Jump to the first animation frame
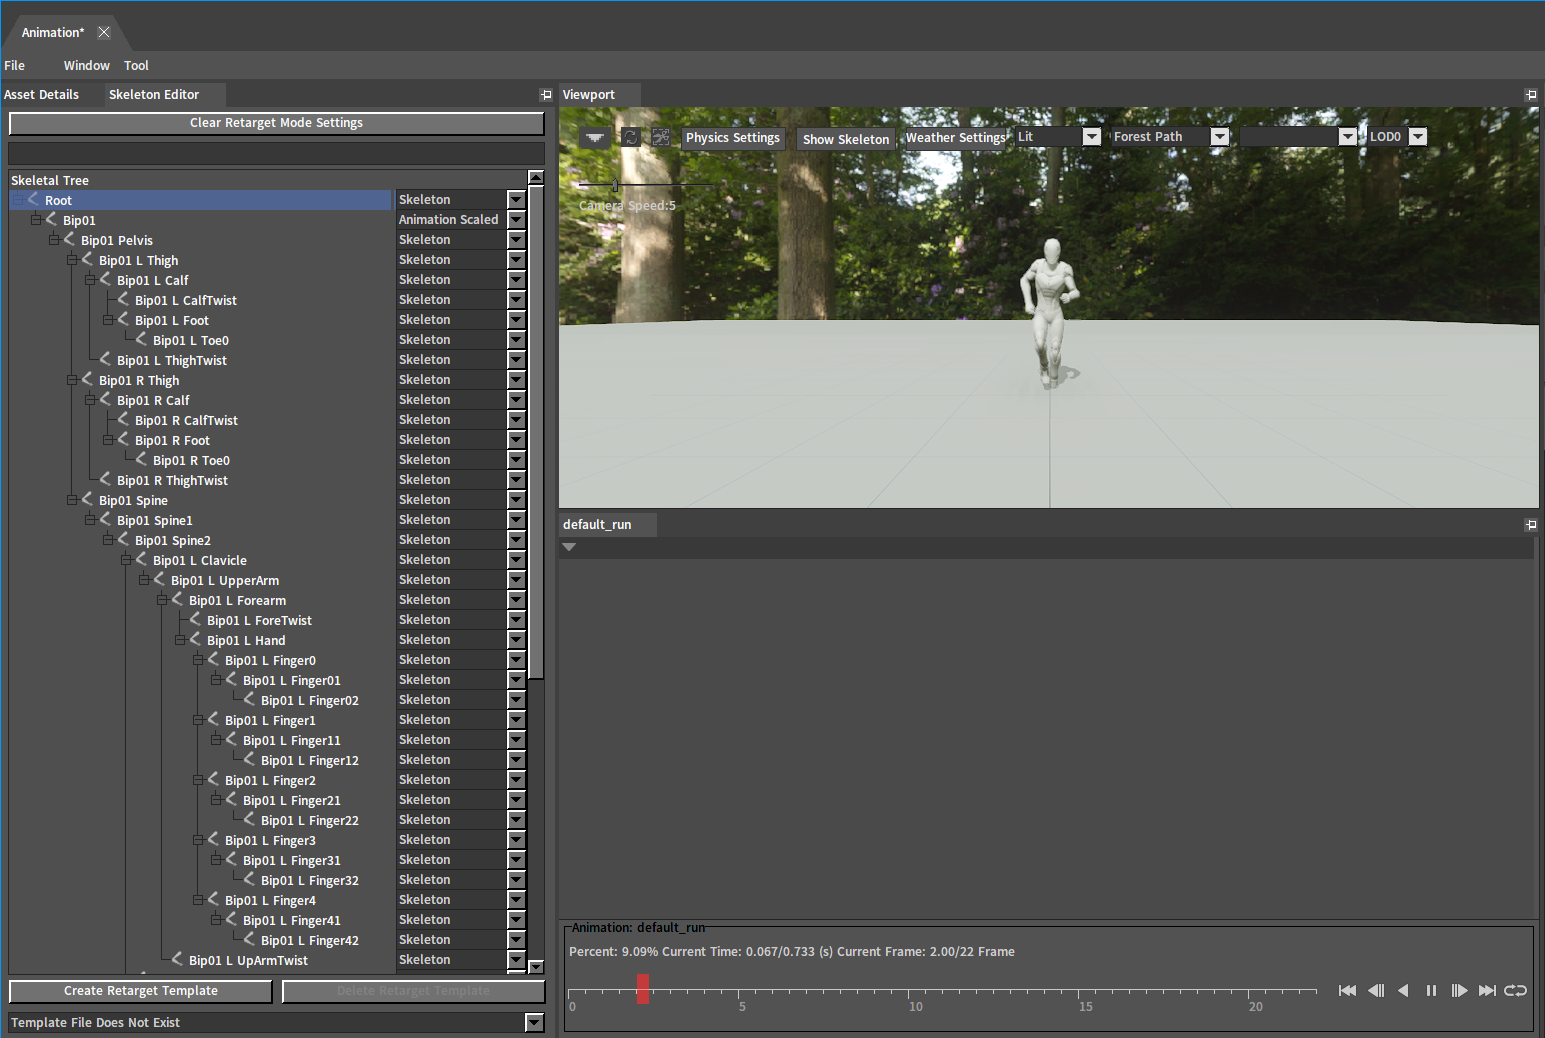This screenshot has width=1545, height=1038. (1347, 990)
